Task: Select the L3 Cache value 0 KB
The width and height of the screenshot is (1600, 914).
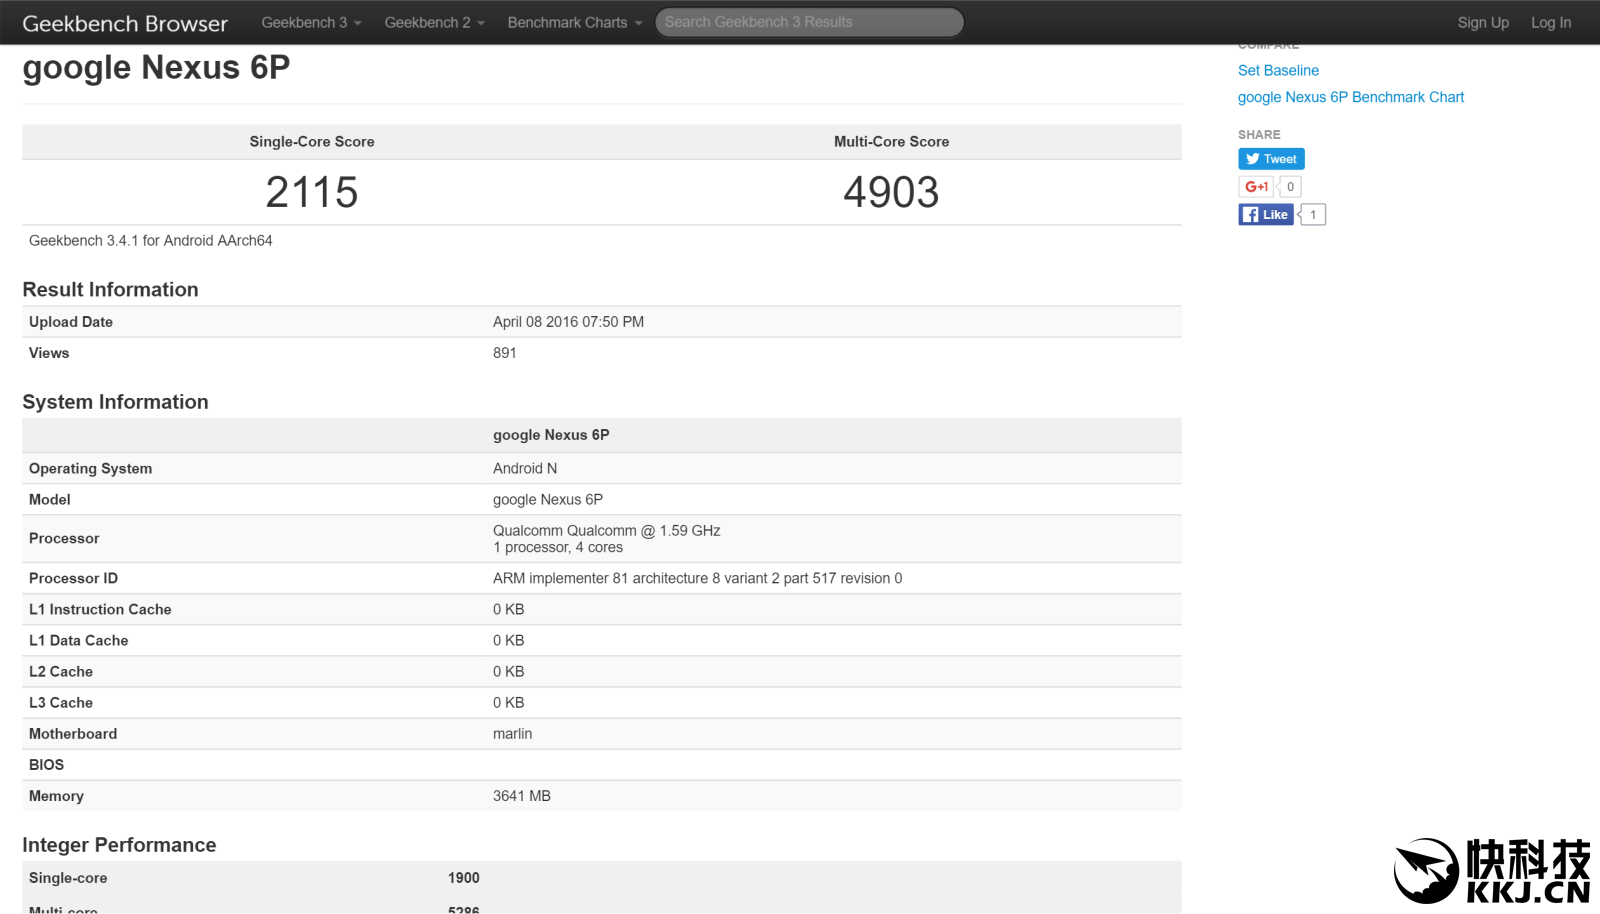Action: pyautogui.click(x=508, y=703)
